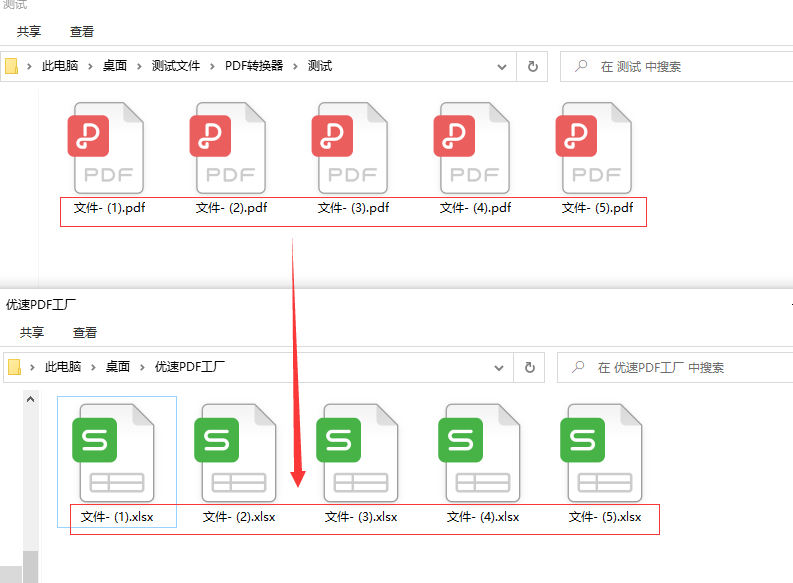Image resolution: width=793 pixels, height=583 pixels.
Task: Expand the chevron after 测试文件 in the breadcrumb
Action: tap(210, 66)
